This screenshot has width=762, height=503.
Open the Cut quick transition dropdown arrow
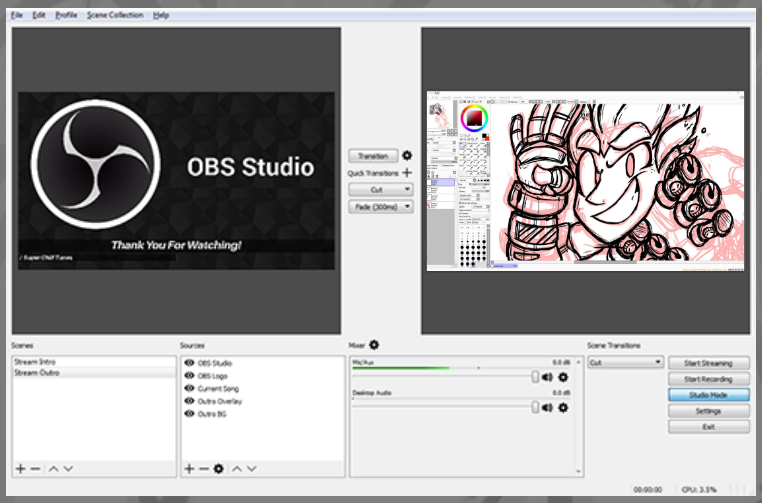(407, 189)
